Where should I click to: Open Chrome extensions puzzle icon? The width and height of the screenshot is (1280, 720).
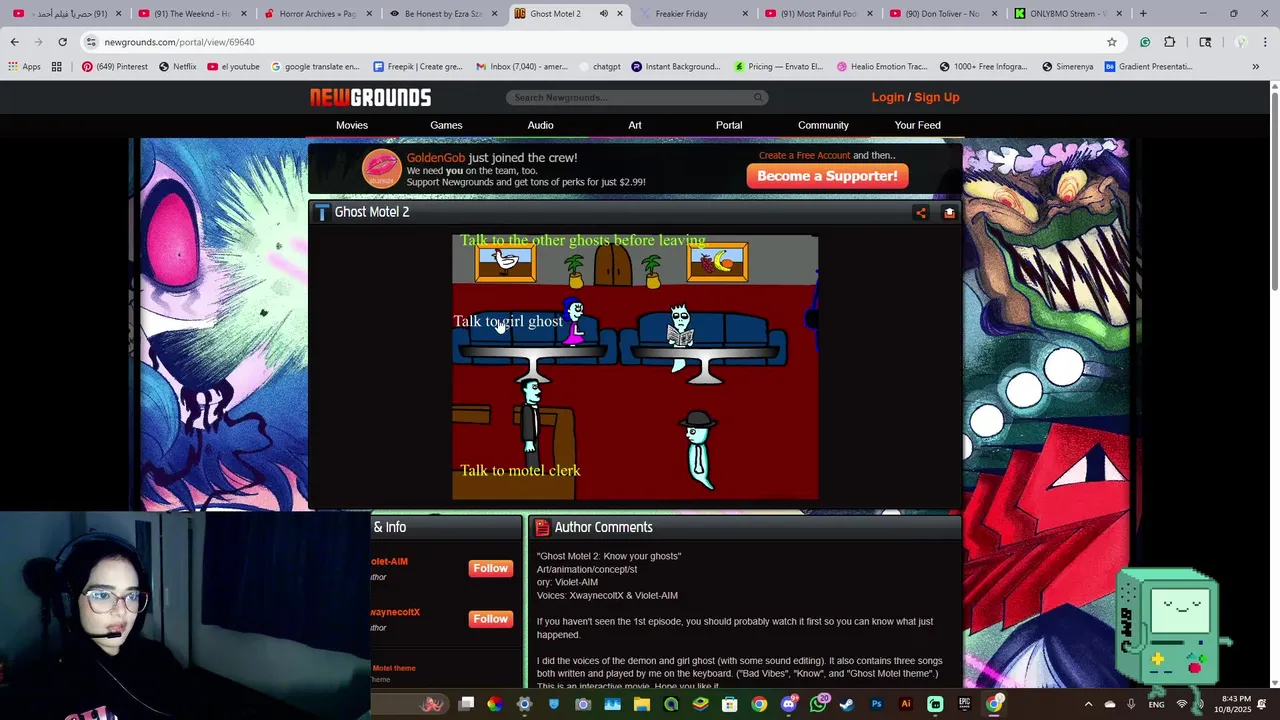click(x=1170, y=42)
